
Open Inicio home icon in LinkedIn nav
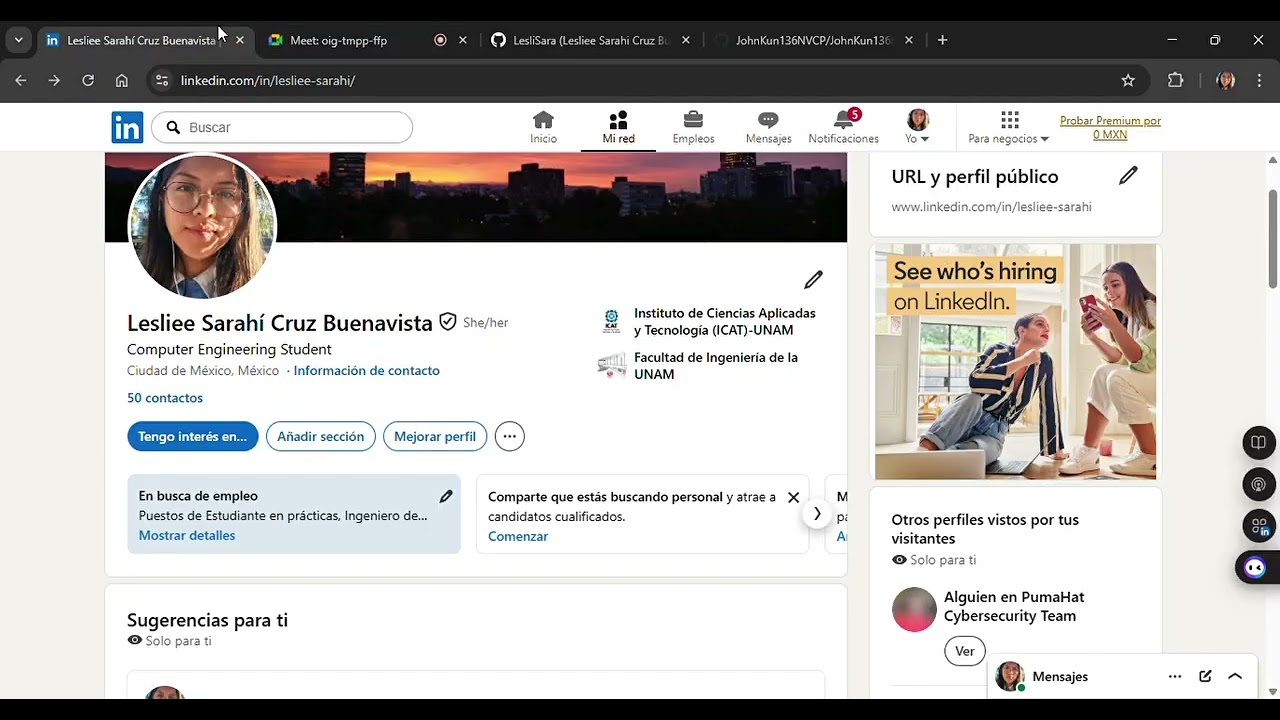pyautogui.click(x=543, y=127)
